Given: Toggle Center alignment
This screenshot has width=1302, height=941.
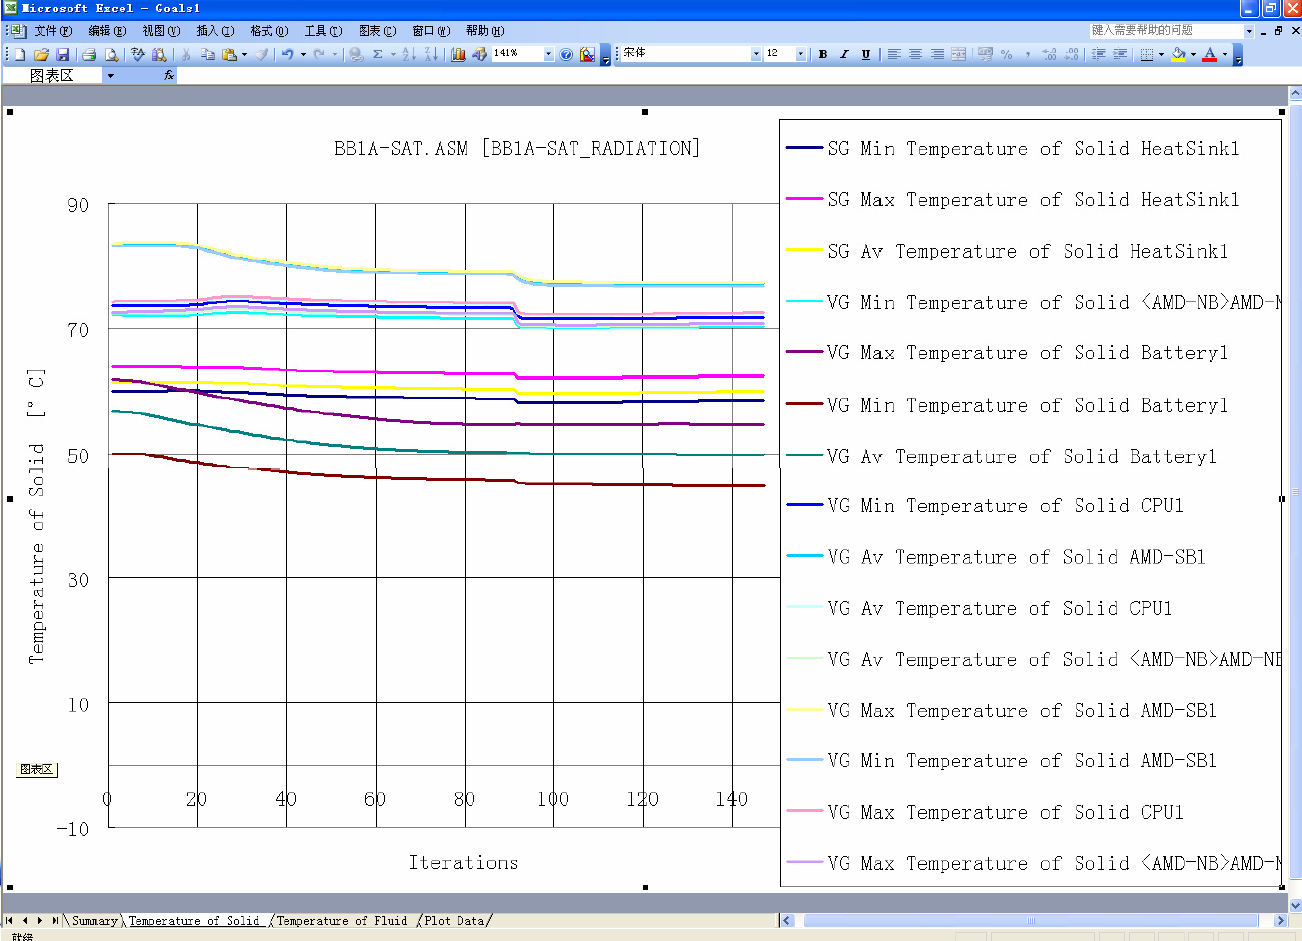Looking at the screenshot, I should tap(915, 54).
